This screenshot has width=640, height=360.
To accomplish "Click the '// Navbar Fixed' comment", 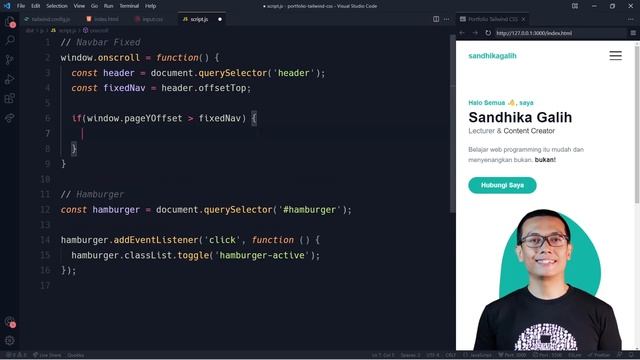I will 100,42.
